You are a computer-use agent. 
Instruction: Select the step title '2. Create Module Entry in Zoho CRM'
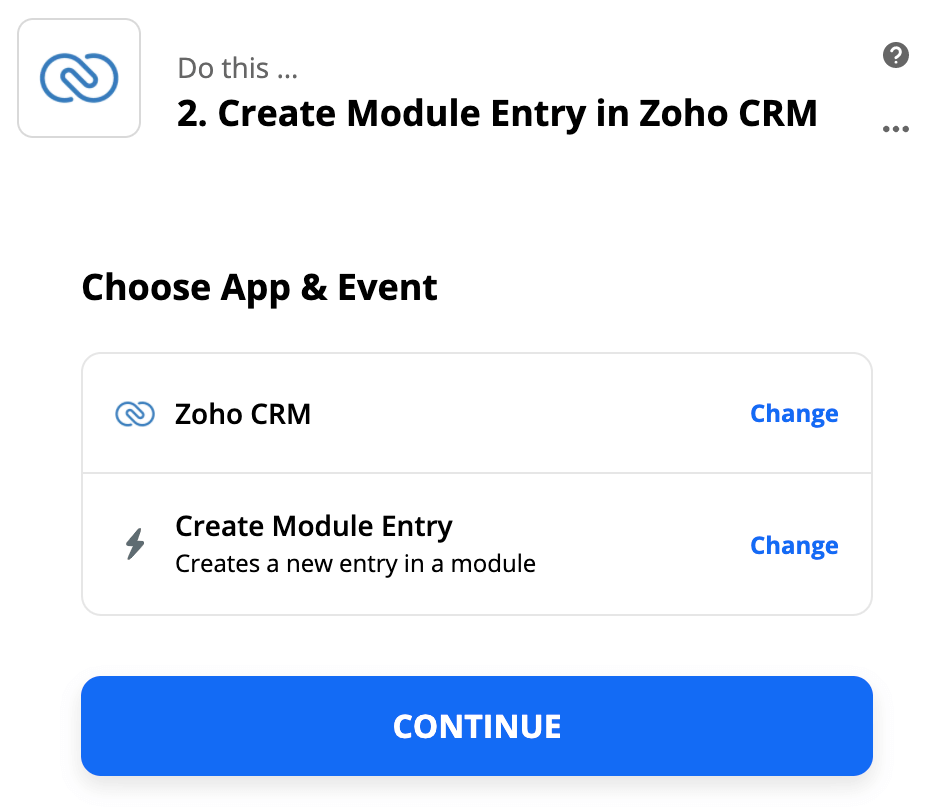[497, 114]
